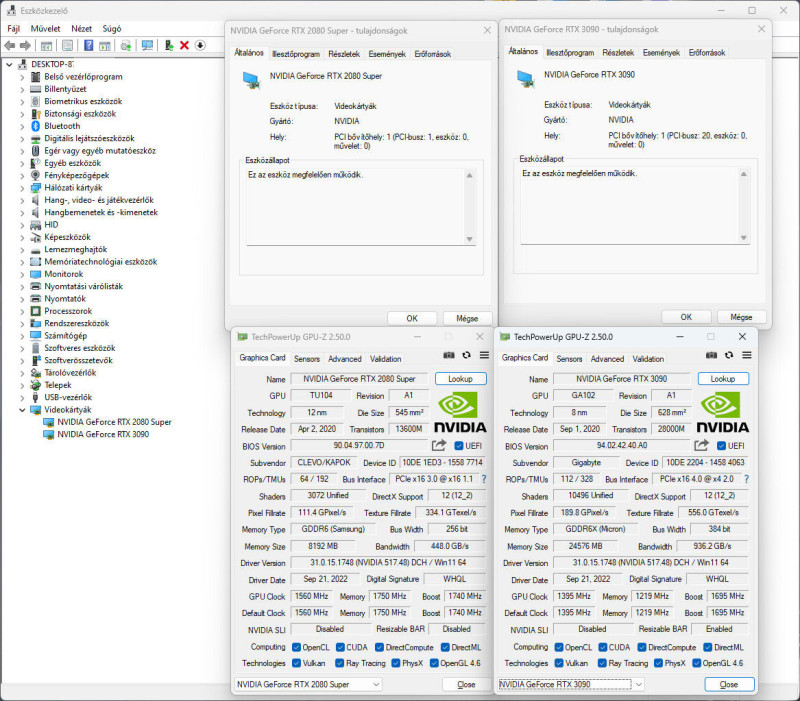Click display adapter icon in RTX 2080 Super properties
Image resolution: width=800 pixels, height=701 pixels.
[252, 81]
